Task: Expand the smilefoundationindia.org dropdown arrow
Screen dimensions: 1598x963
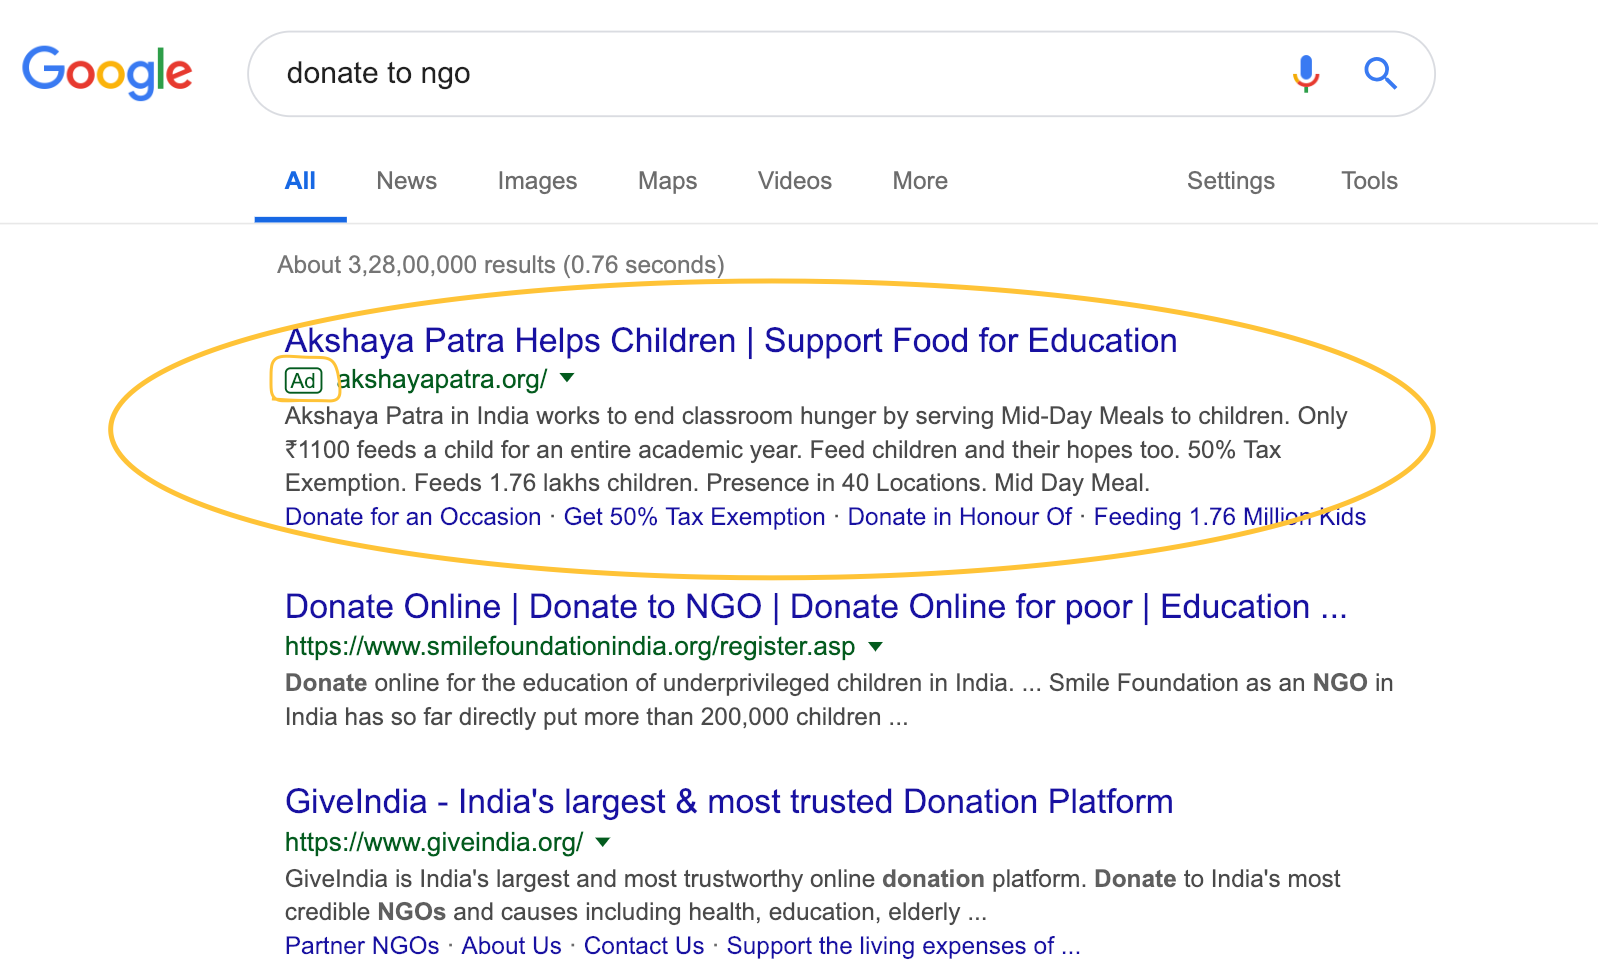Action: 876,646
